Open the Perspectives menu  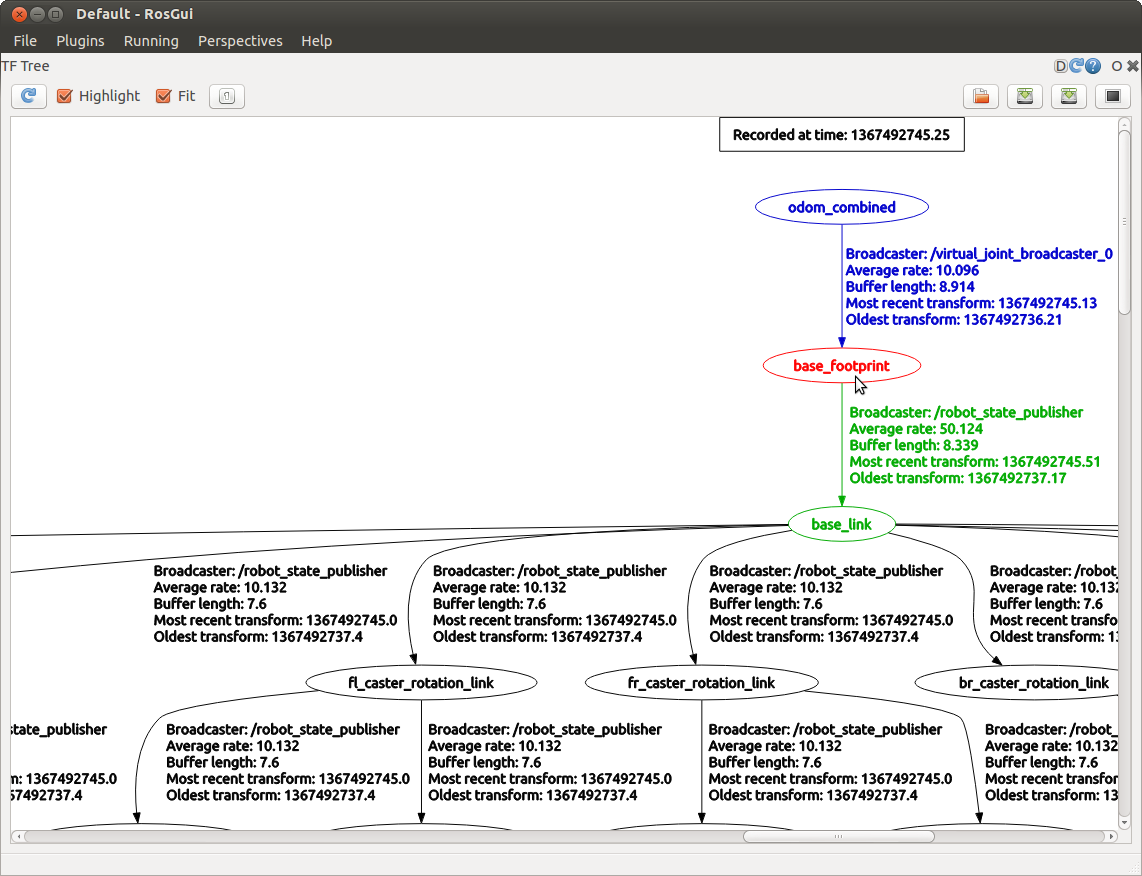(240, 41)
